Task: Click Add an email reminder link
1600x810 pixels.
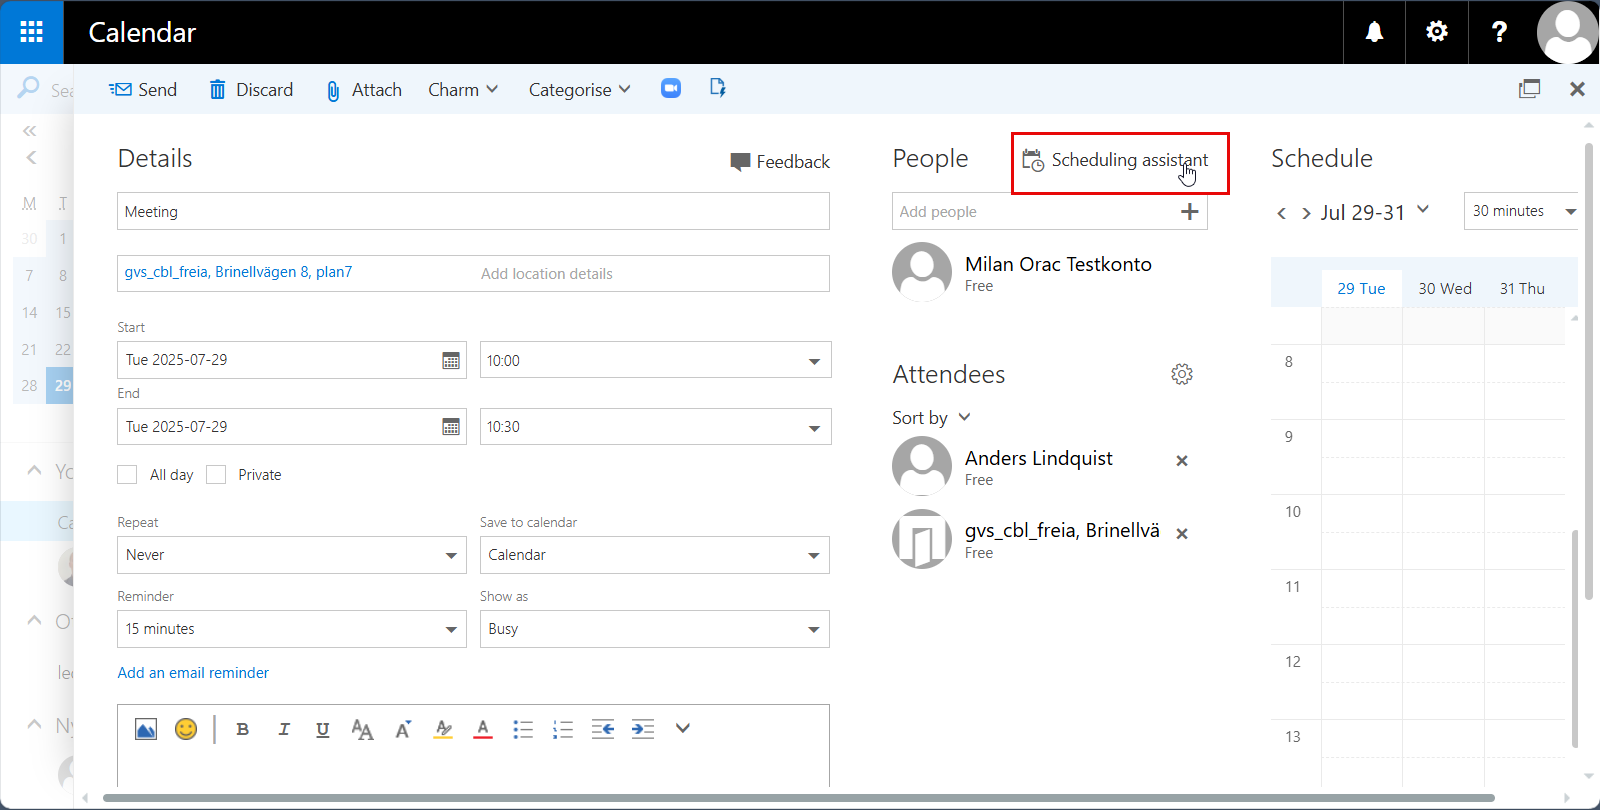Action: 193,673
